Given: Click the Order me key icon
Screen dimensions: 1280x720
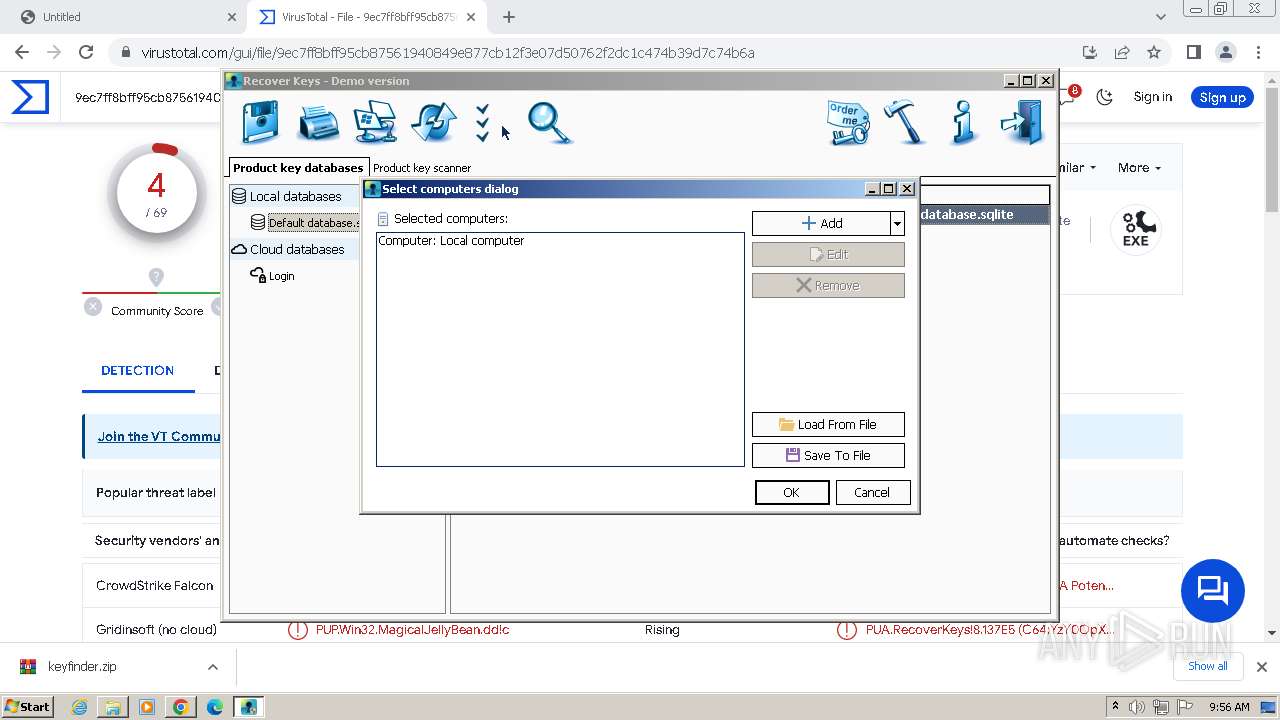Looking at the screenshot, I should [848, 123].
